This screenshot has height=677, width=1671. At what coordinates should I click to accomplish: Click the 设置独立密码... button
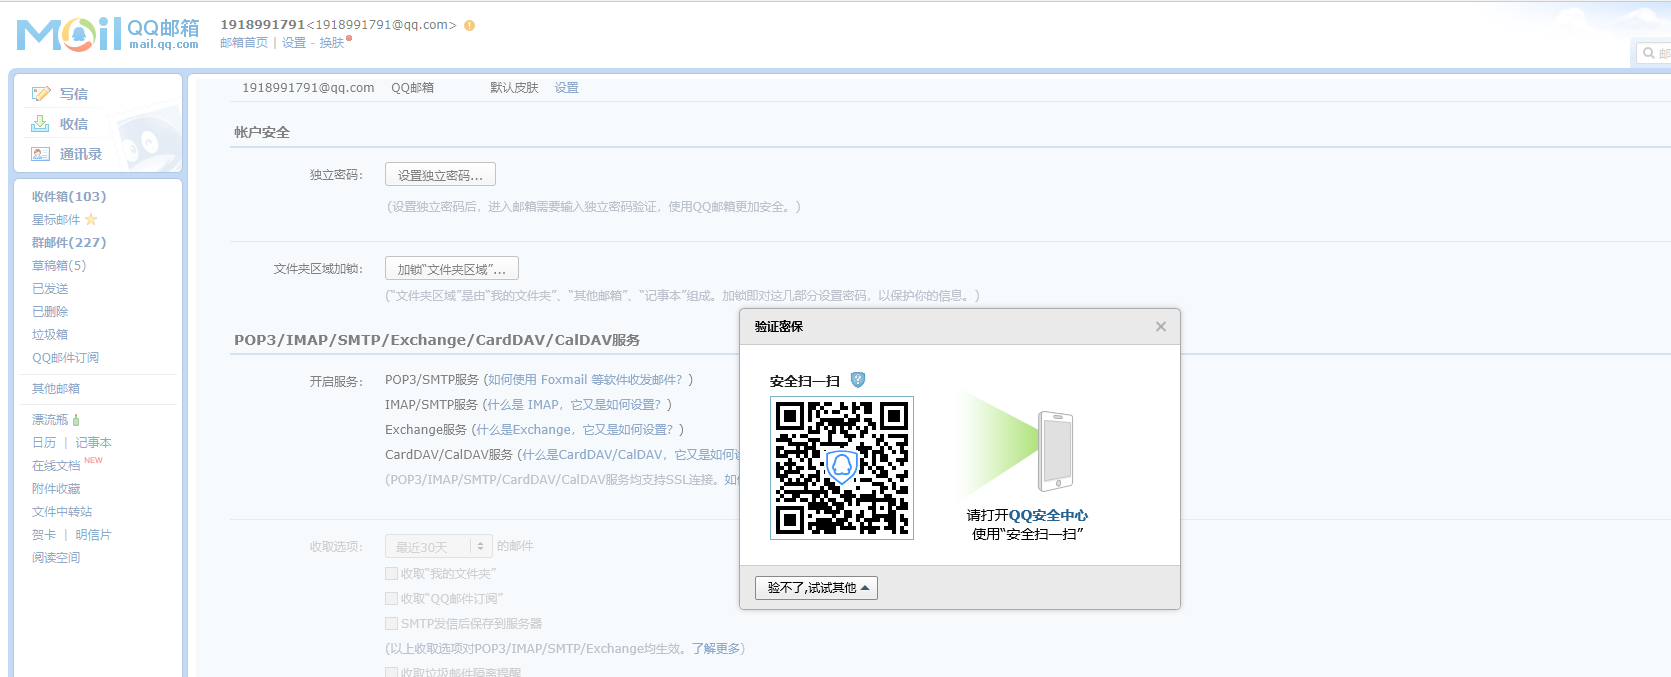[440, 175]
